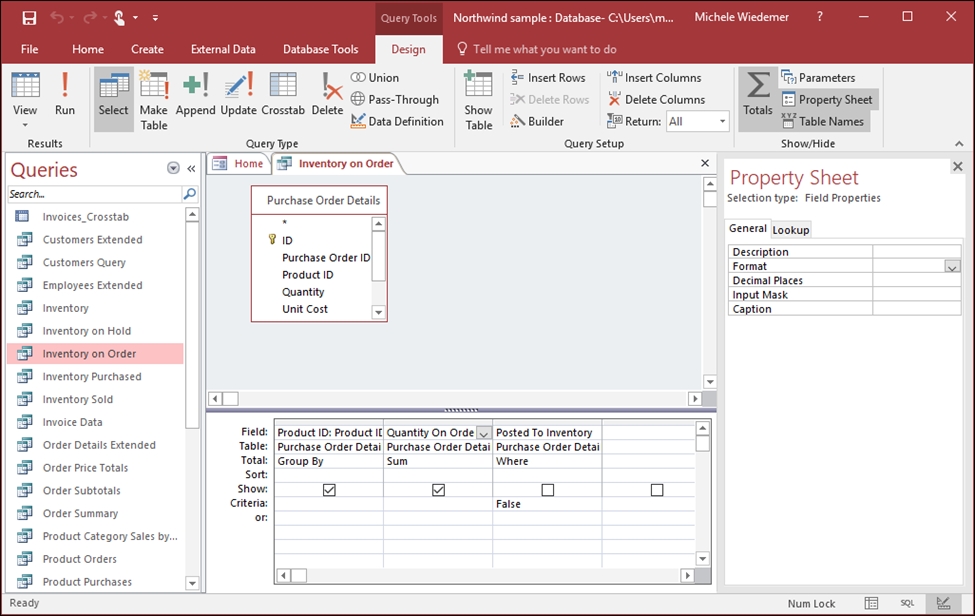975x616 pixels.
Task: Open the Order Summary query
Action: pyautogui.click(x=80, y=513)
